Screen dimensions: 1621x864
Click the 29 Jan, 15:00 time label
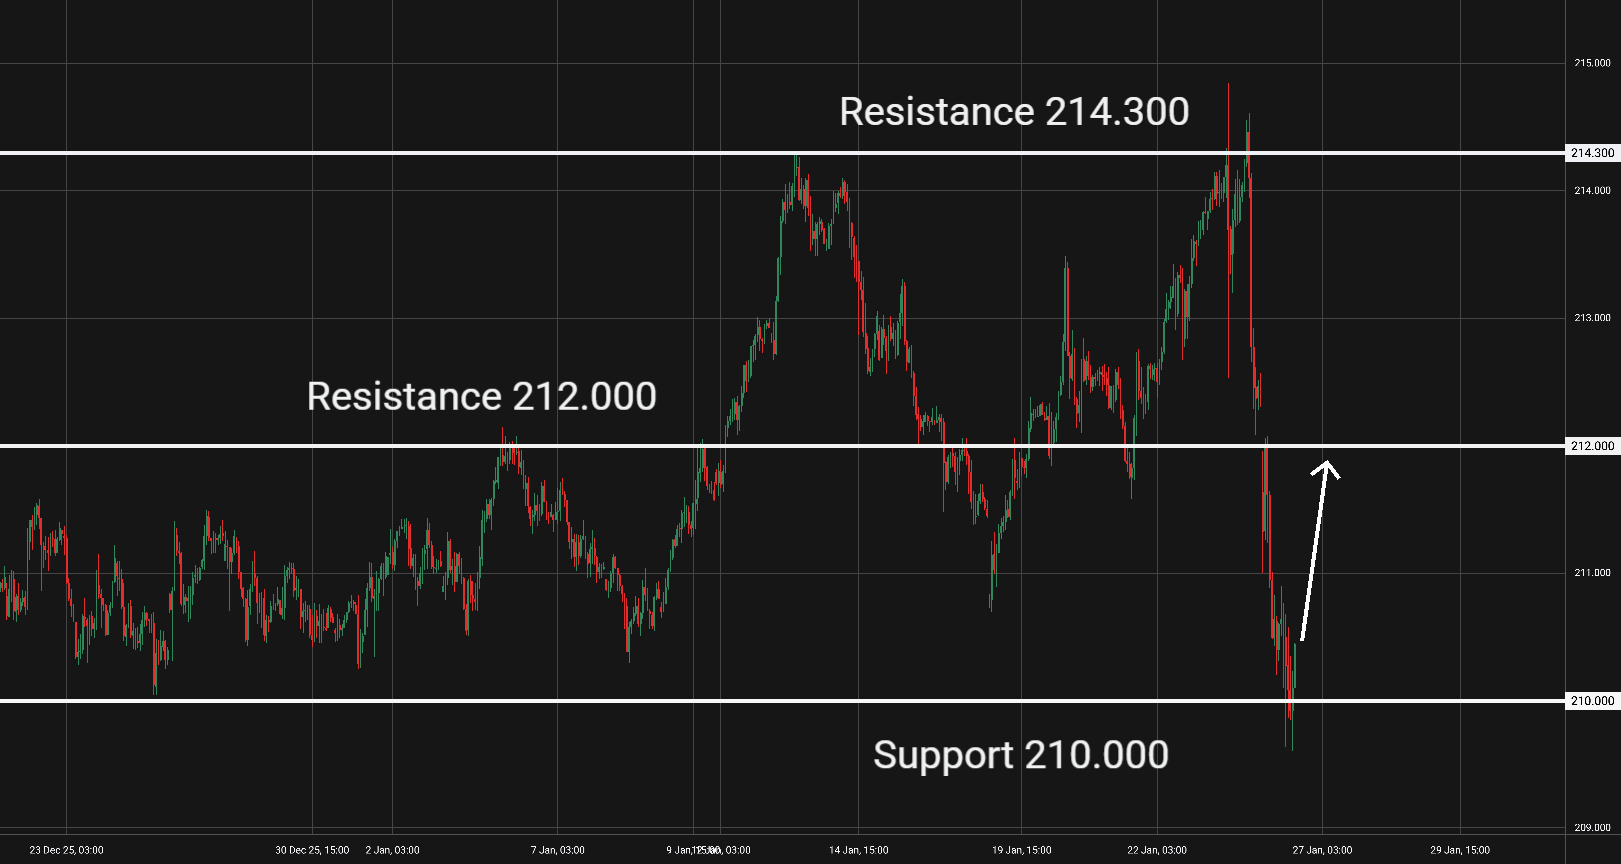click(1459, 850)
